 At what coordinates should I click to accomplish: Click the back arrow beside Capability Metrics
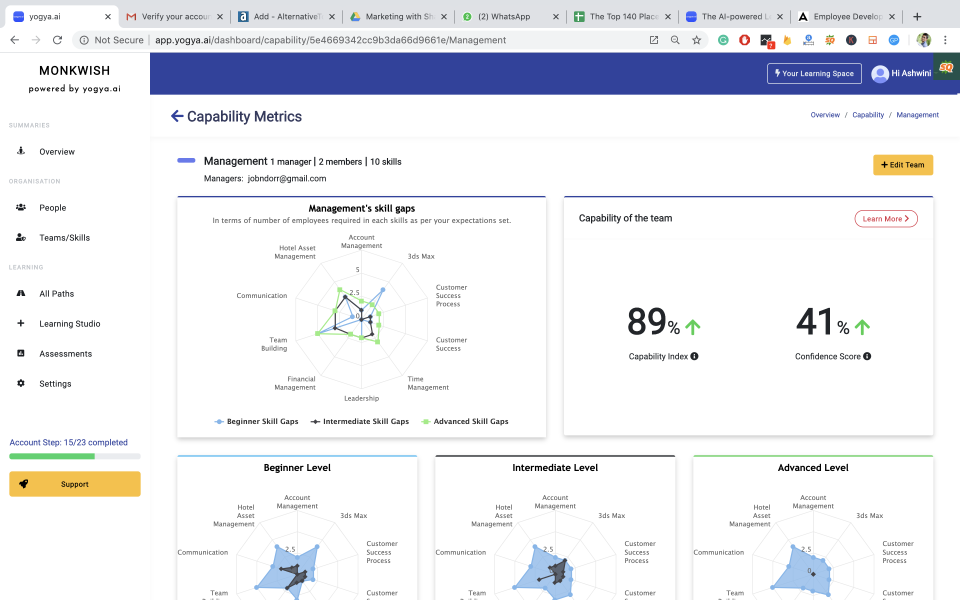tap(177, 117)
